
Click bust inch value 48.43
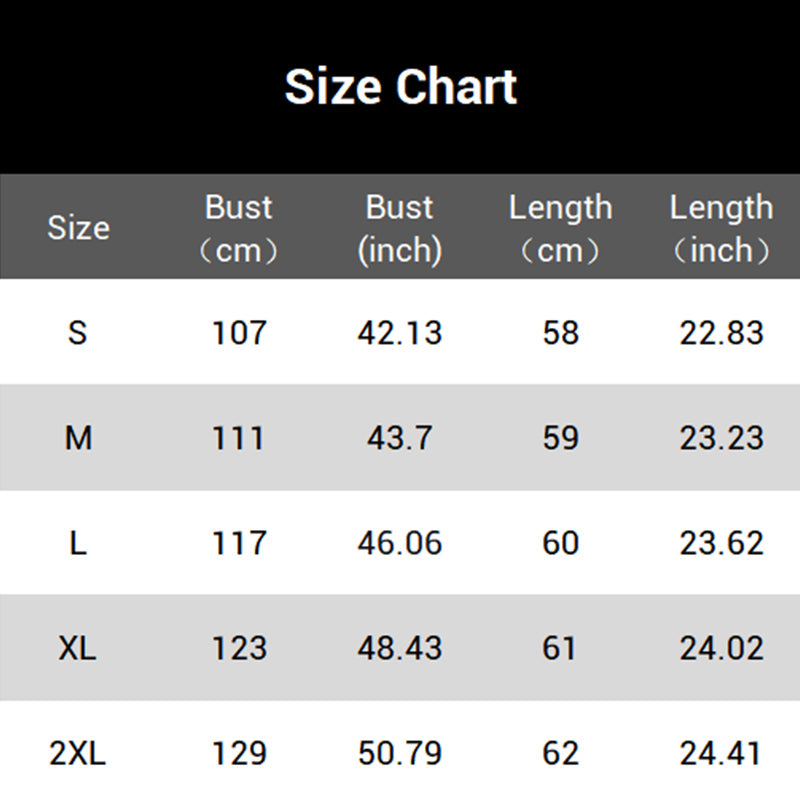[400, 648]
